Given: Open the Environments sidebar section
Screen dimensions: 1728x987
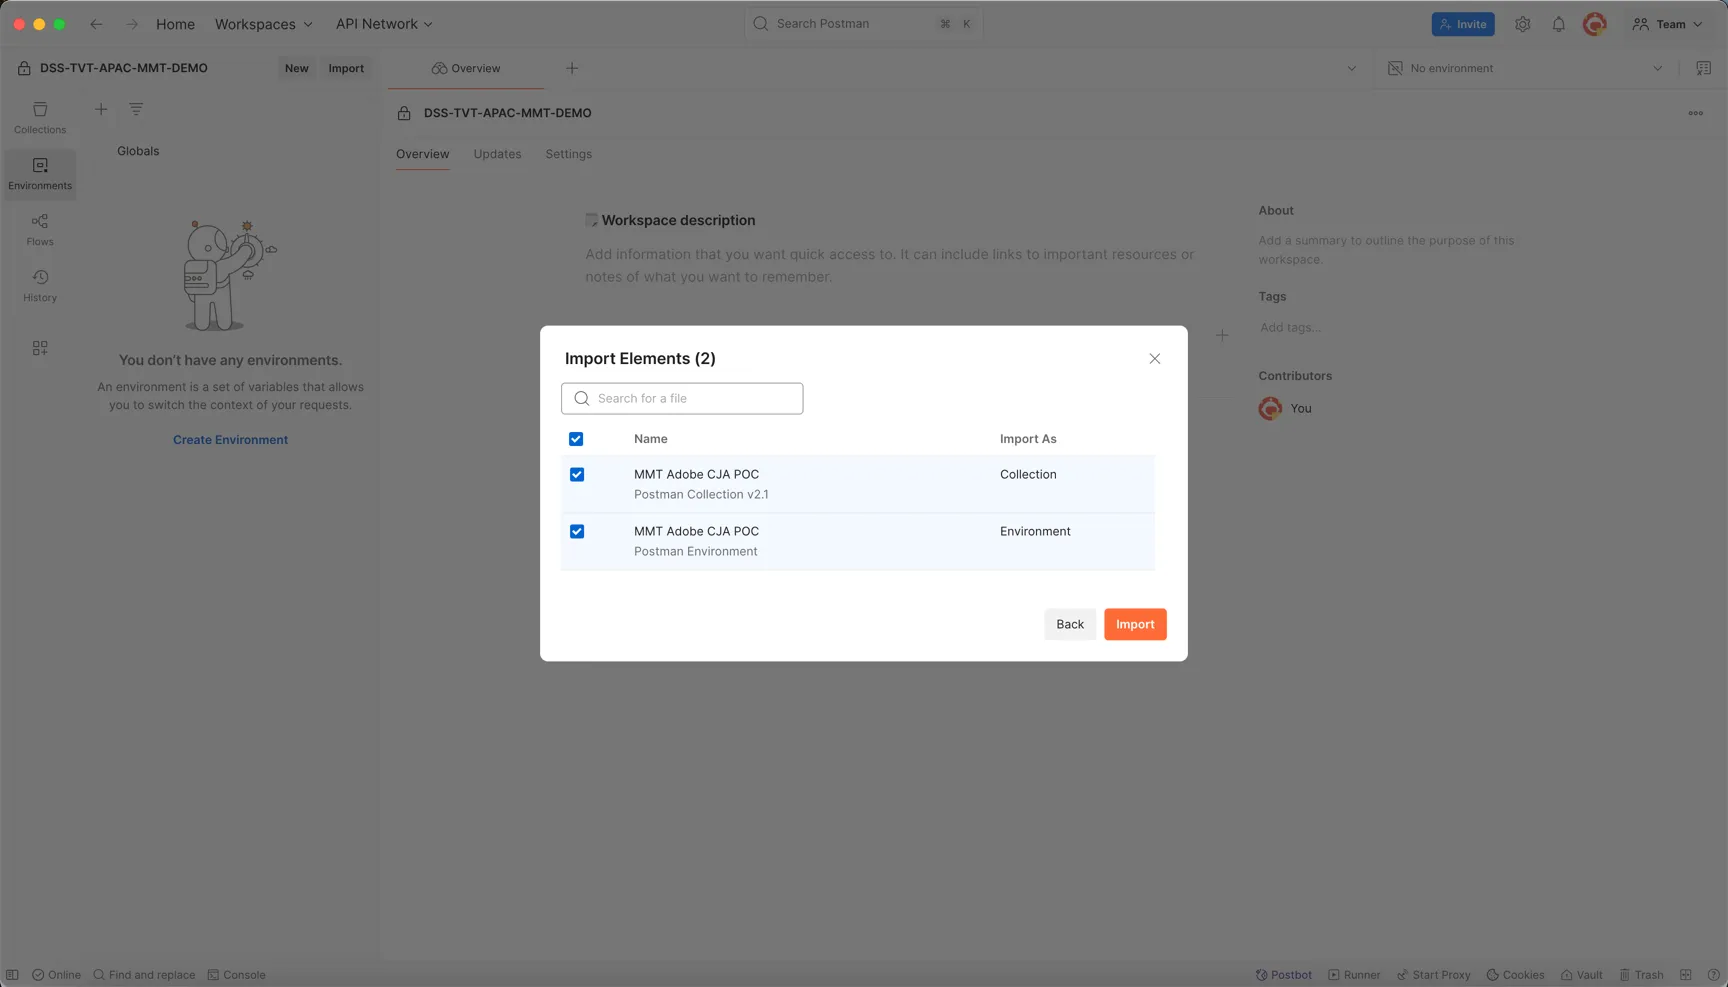Looking at the screenshot, I should [40, 173].
